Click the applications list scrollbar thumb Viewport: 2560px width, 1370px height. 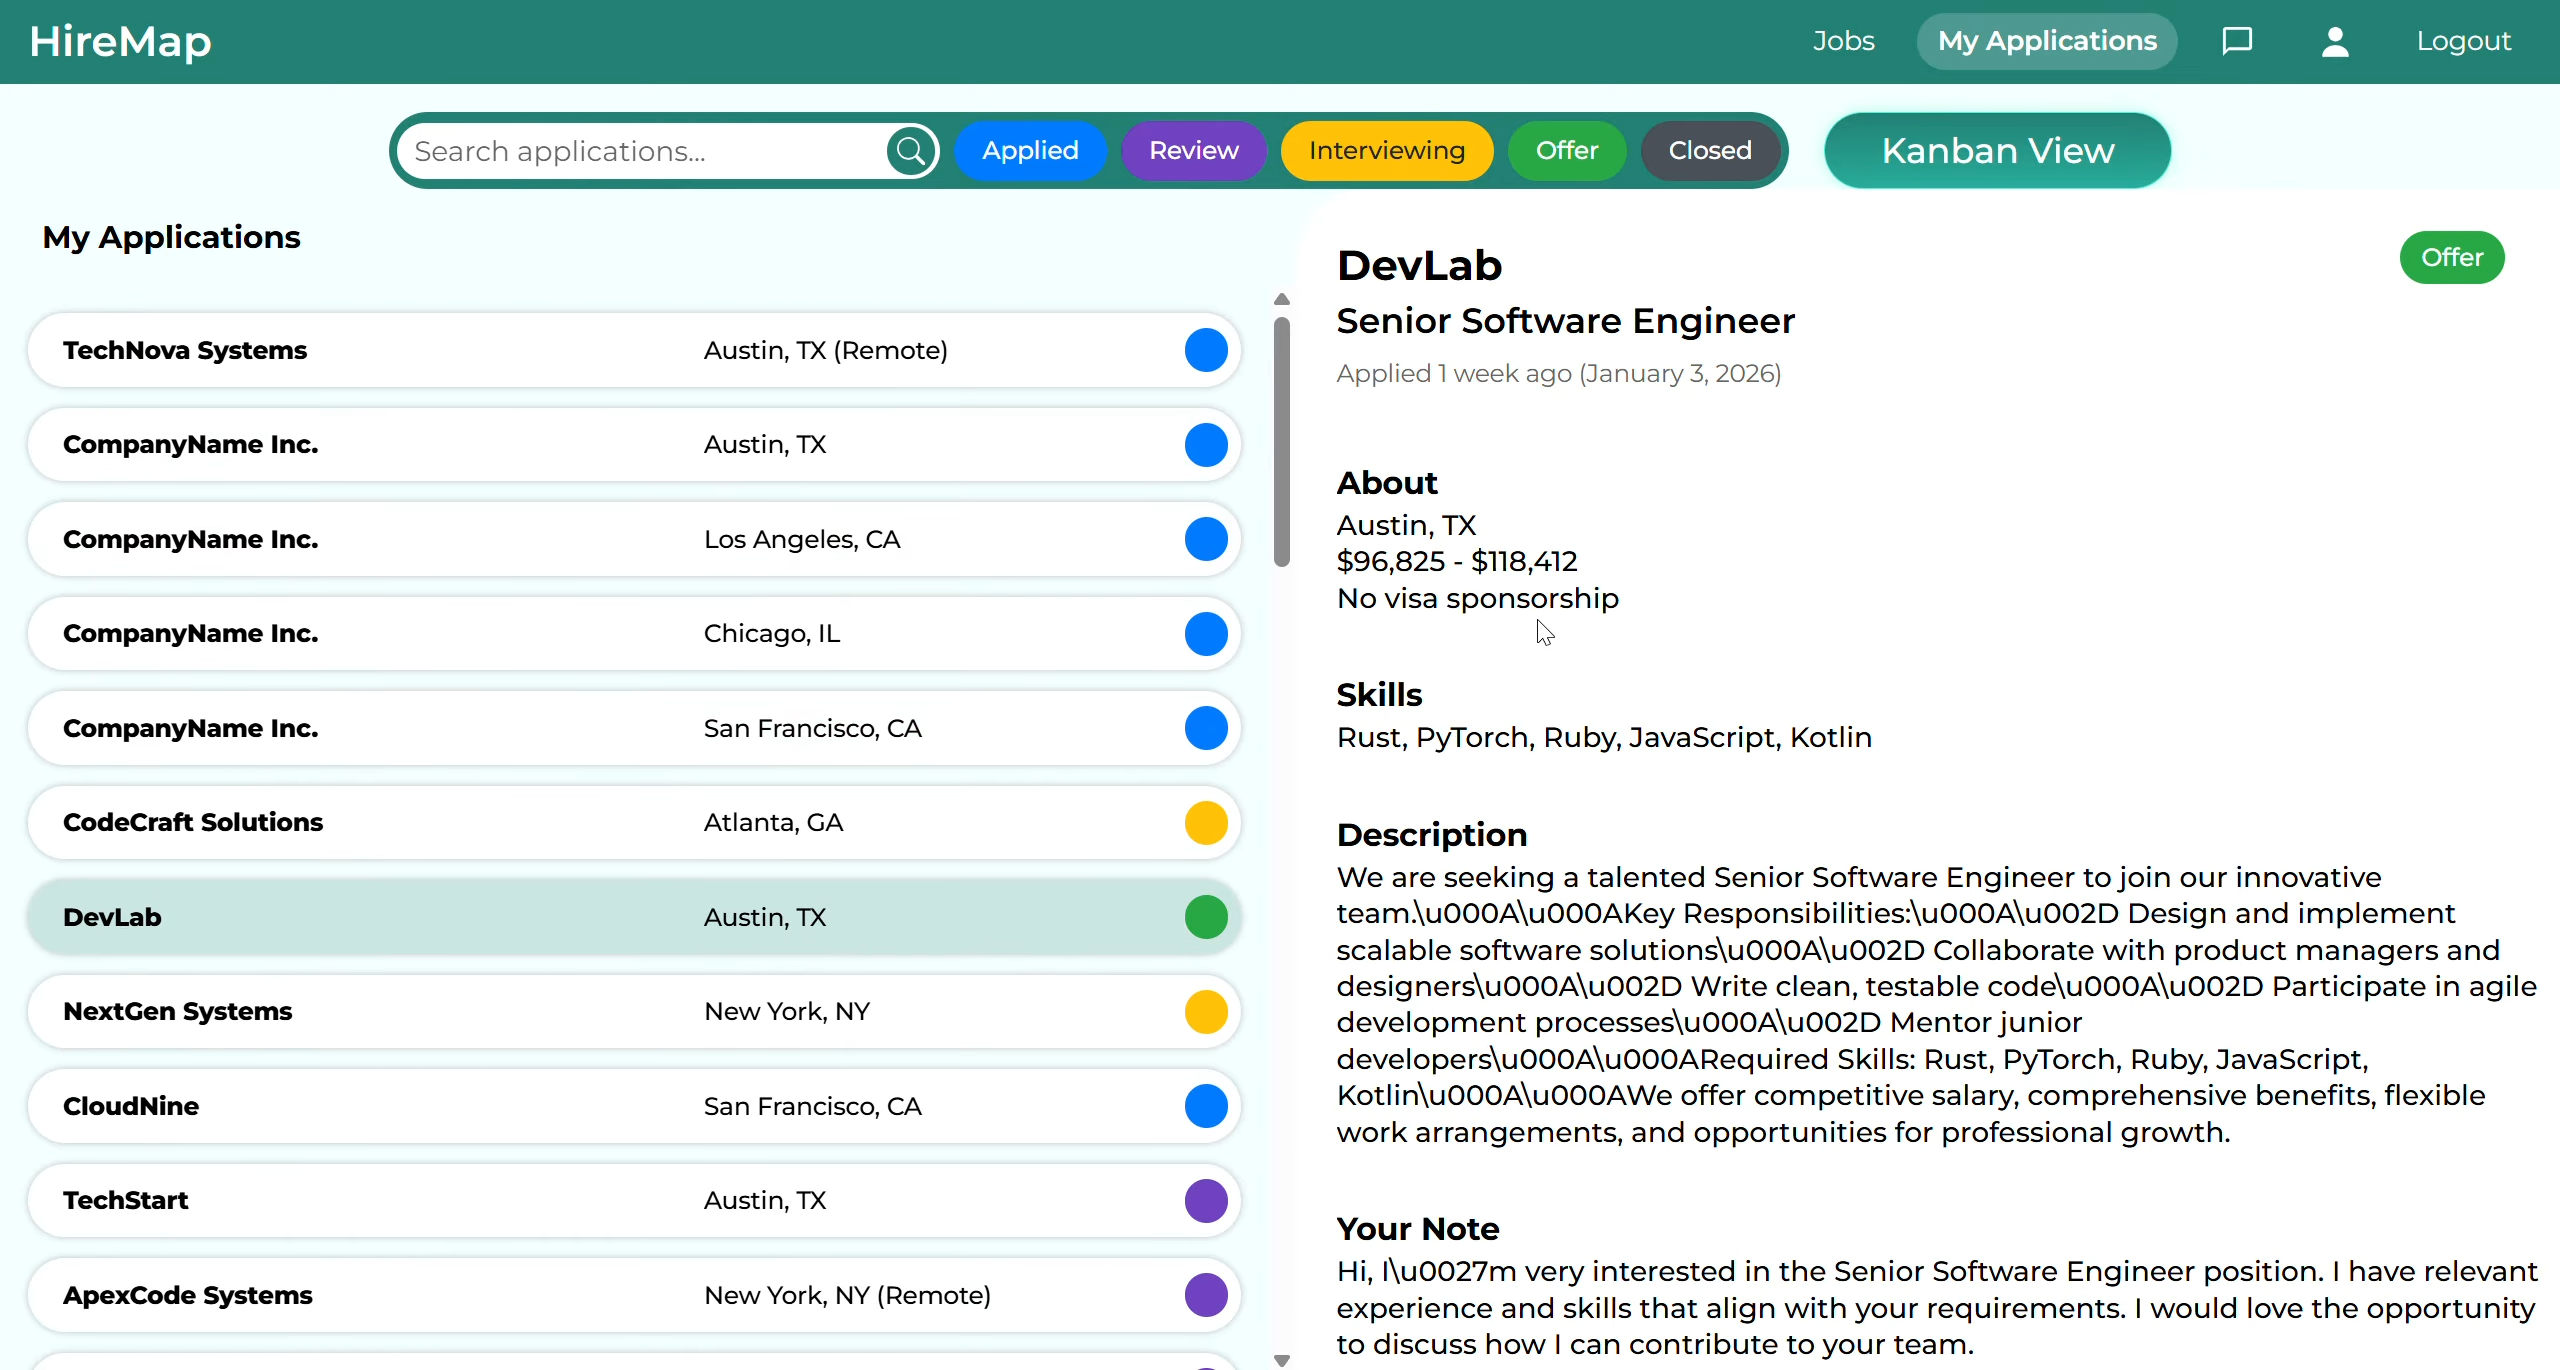(x=1282, y=442)
